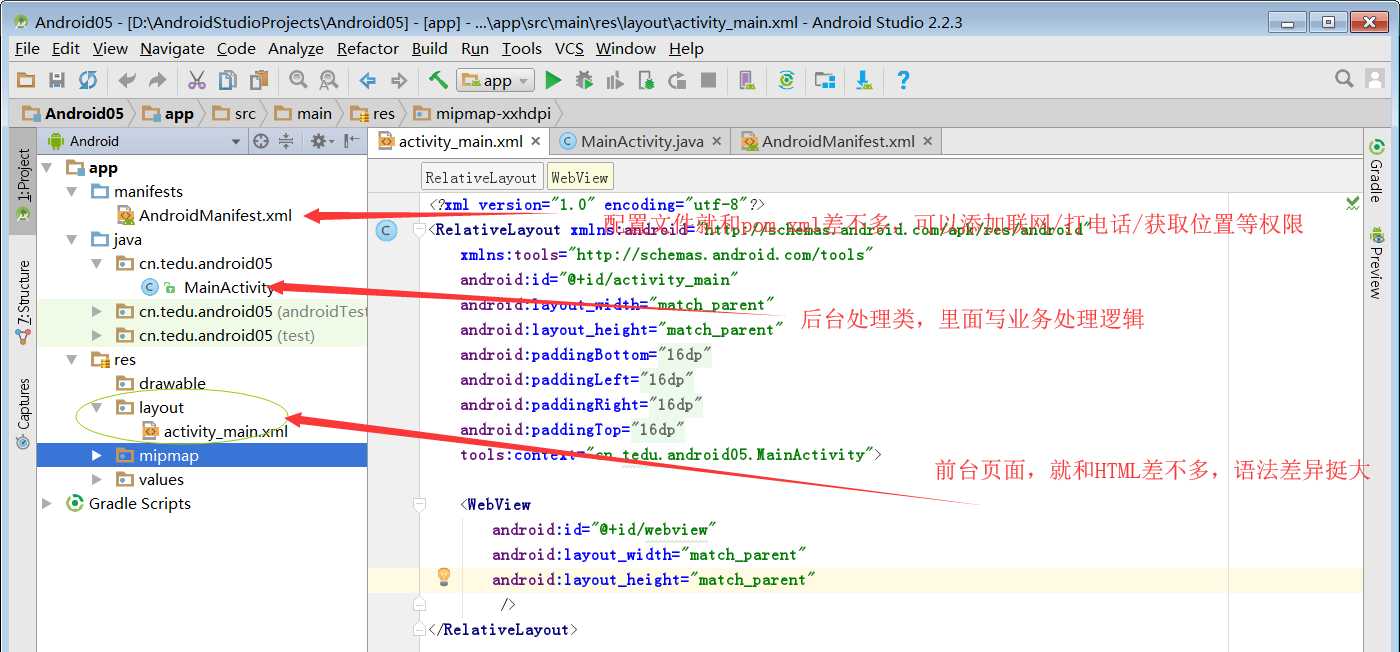The height and width of the screenshot is (652, 1400).
Task: Collapse the app module node
Action: 49,168
